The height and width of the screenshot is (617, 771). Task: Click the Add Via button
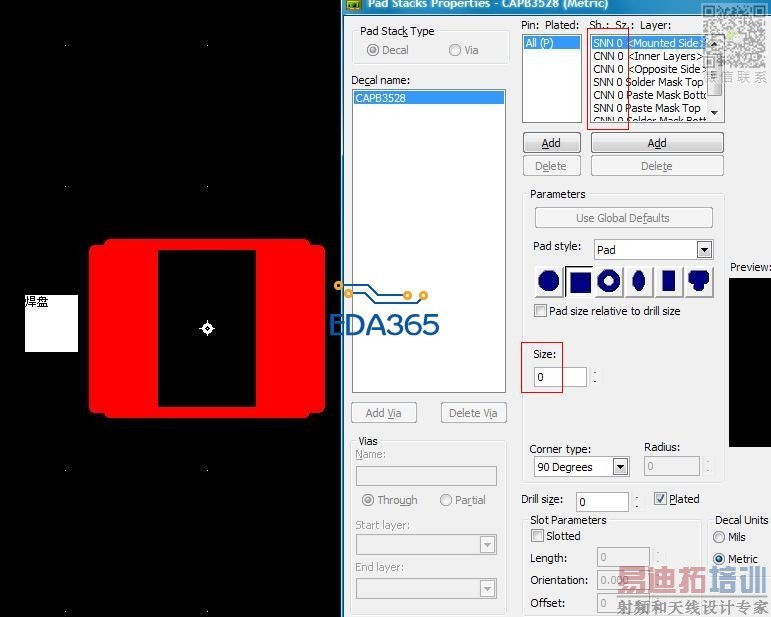point(384,413)
